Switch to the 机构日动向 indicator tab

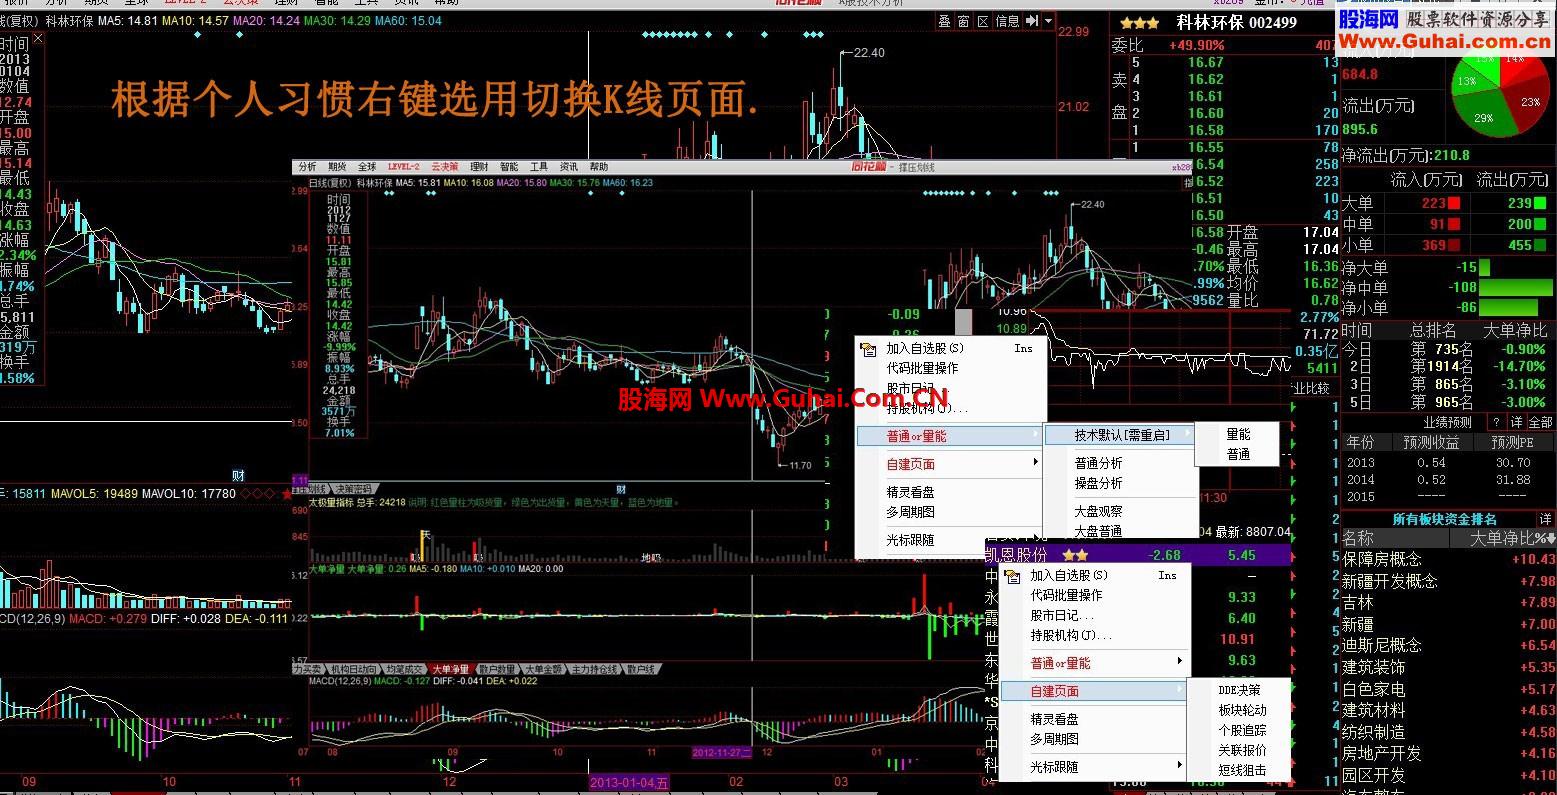point(352,669)
